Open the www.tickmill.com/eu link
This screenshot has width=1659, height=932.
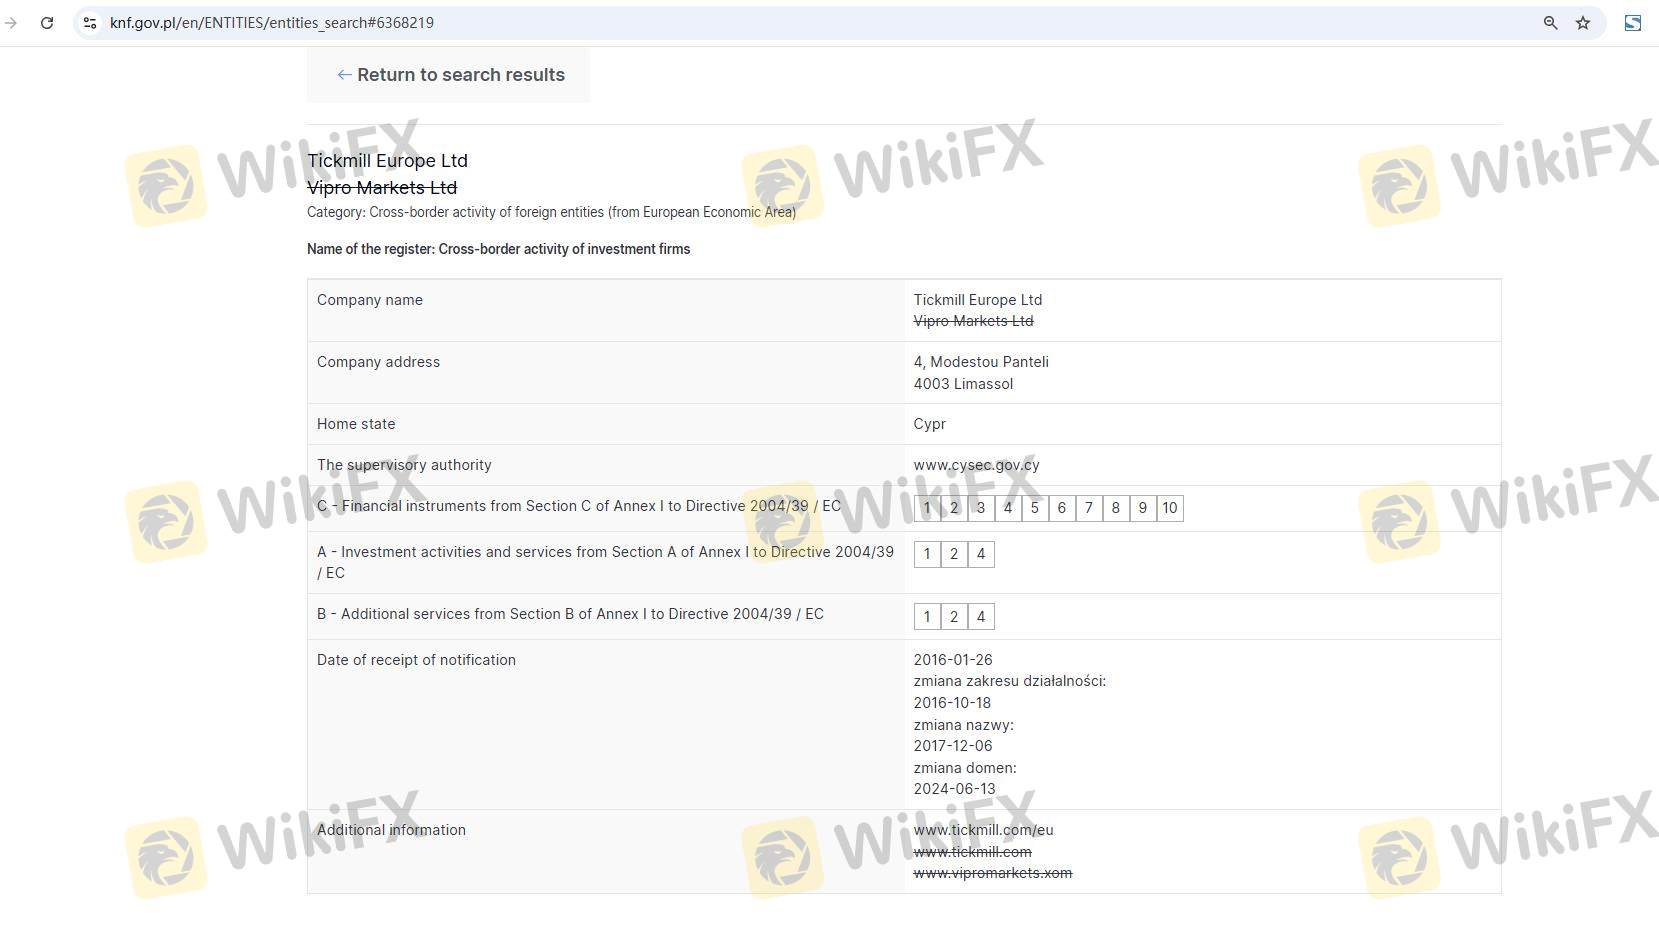[x=983, y=830]
